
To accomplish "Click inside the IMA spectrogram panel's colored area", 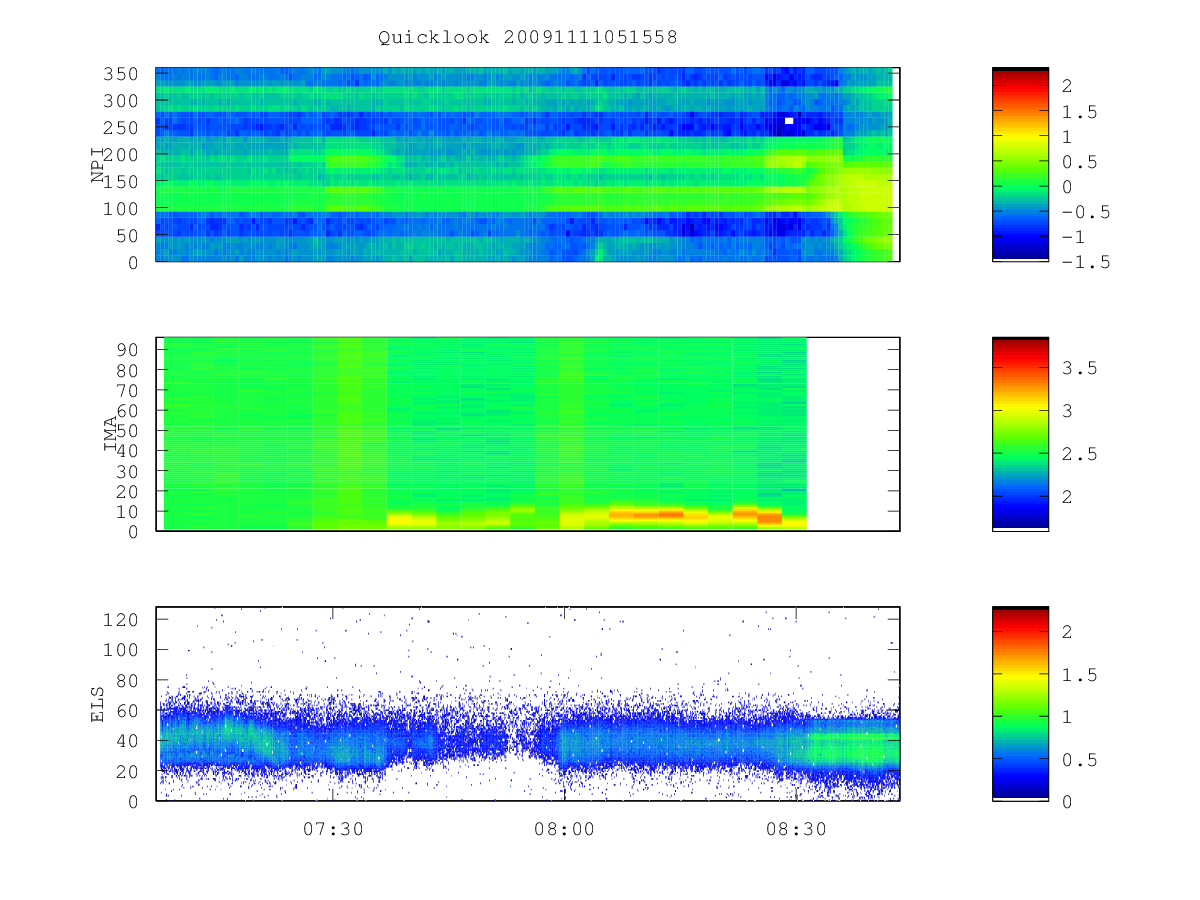I will point(485,434).
